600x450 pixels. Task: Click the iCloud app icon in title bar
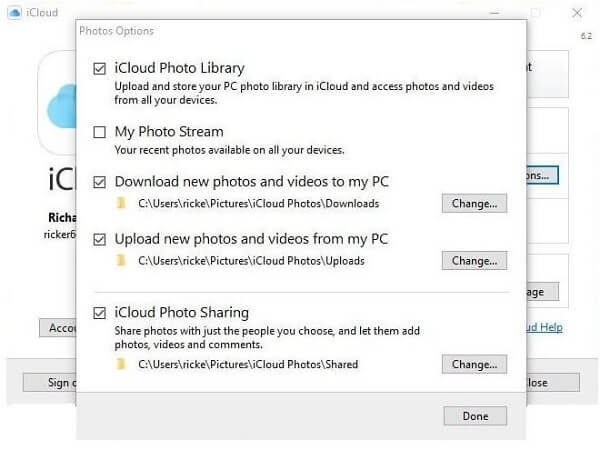tap(15, 13)
